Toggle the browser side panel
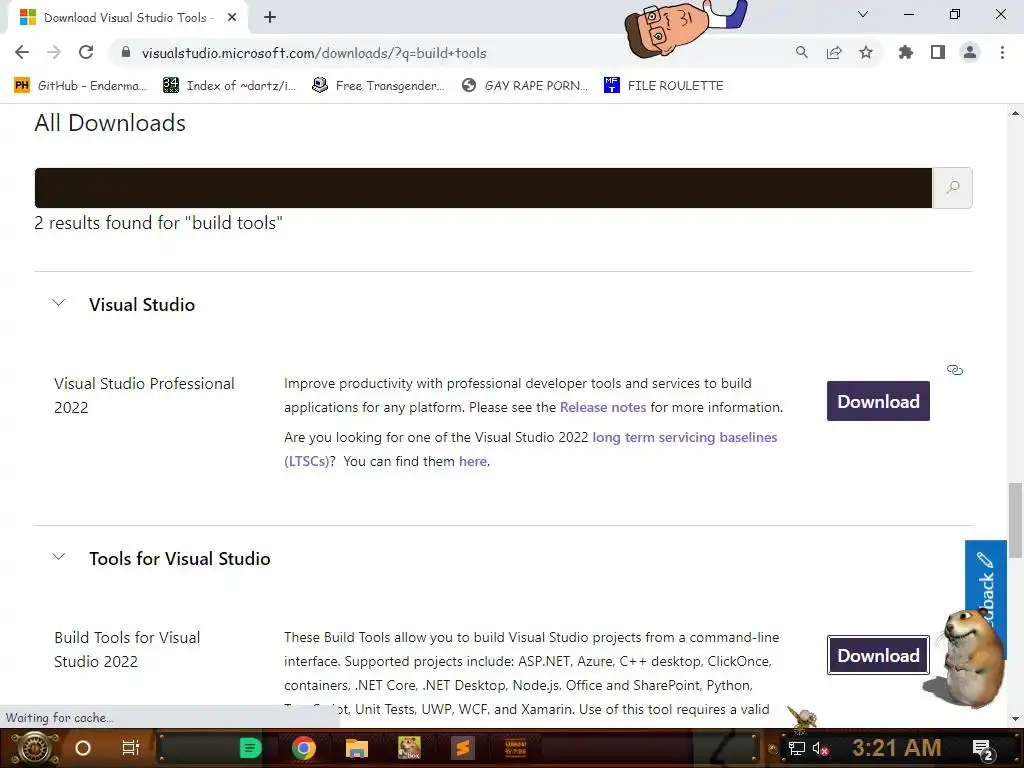The image size is (1024, 768). tap(938, 52)
